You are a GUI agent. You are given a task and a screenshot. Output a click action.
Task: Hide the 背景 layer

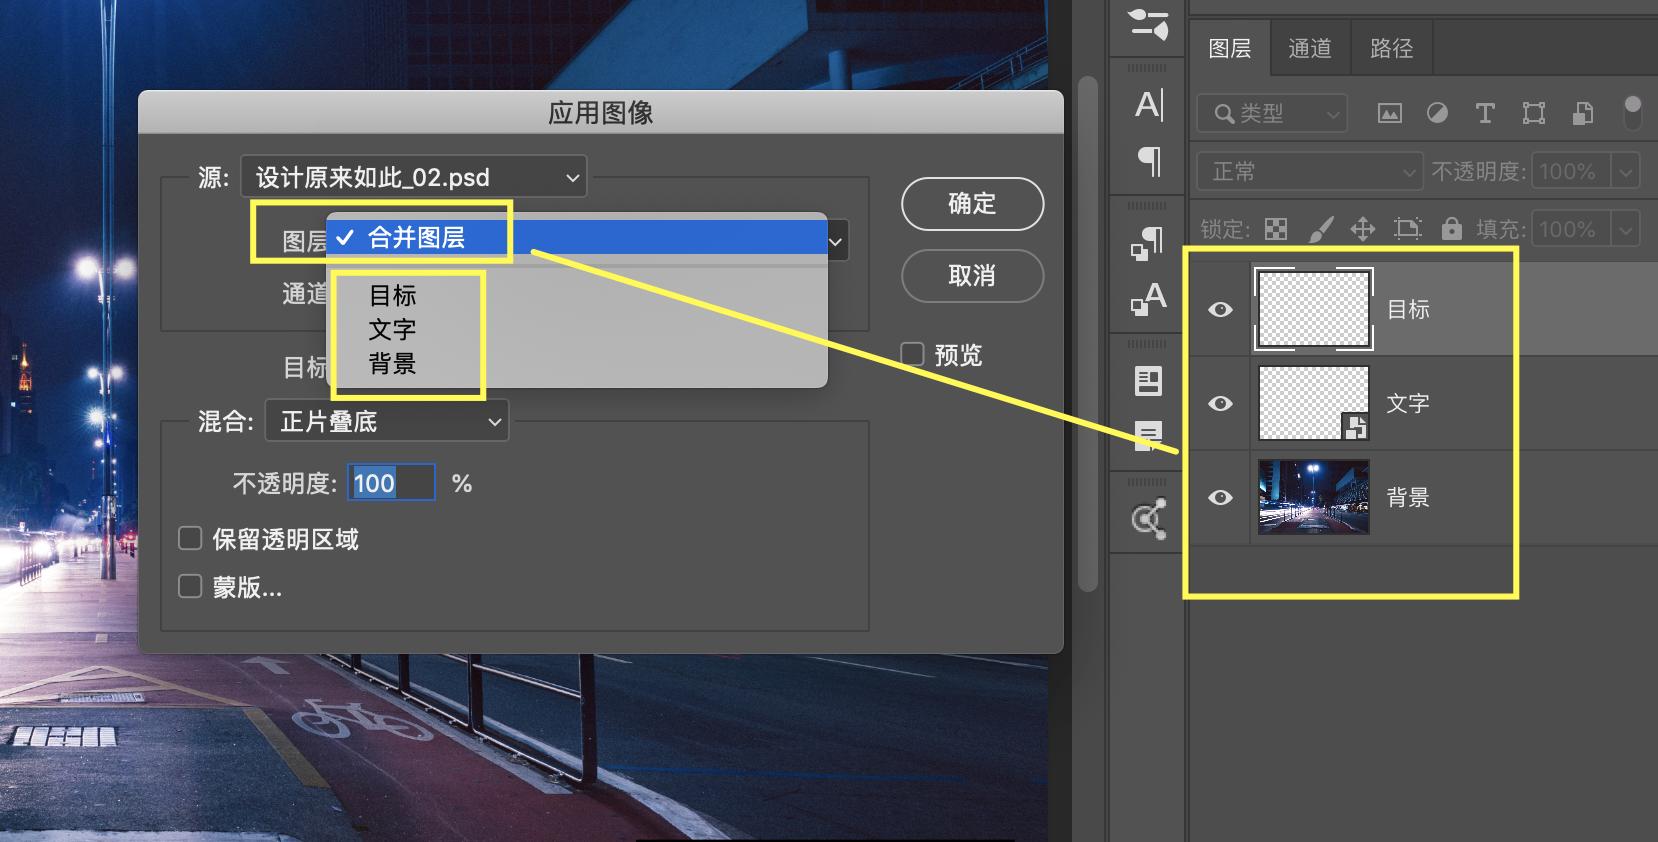(x=1220, y=497)
